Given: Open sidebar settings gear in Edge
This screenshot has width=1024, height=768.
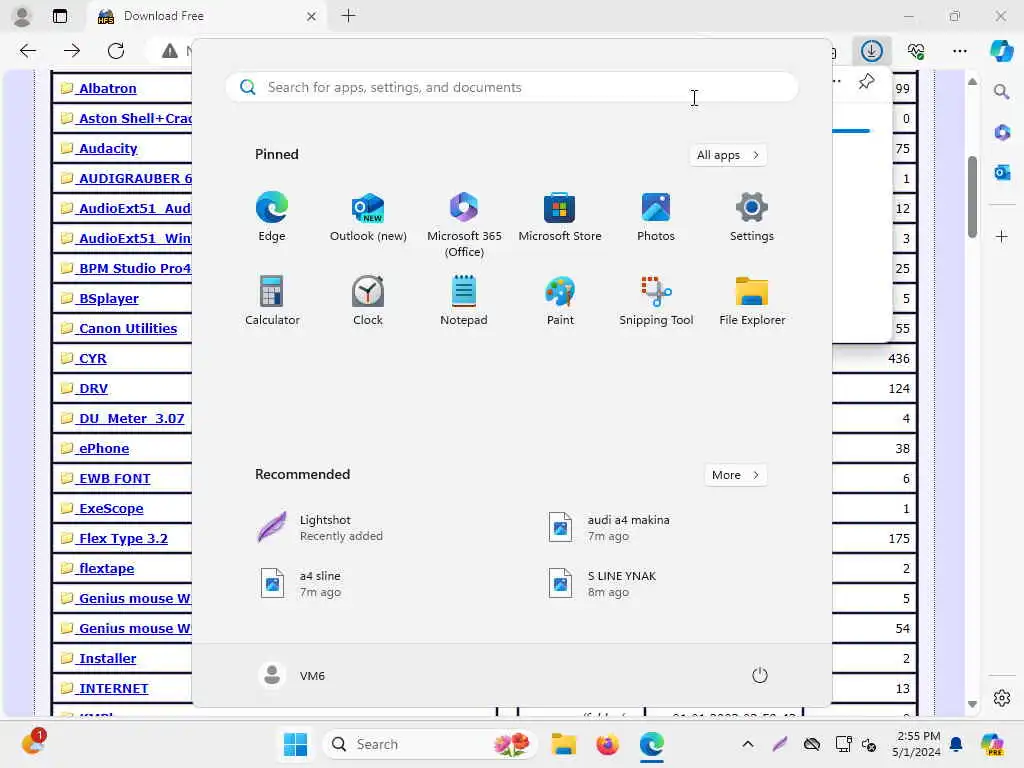Looking at the screenshot, I should click(x=1002, y=698).
